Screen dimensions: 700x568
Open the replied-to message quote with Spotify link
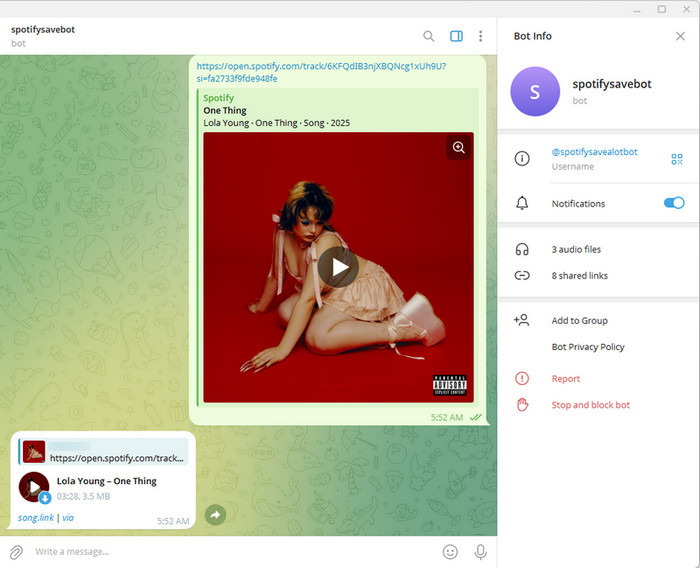(x=103, y=451)
